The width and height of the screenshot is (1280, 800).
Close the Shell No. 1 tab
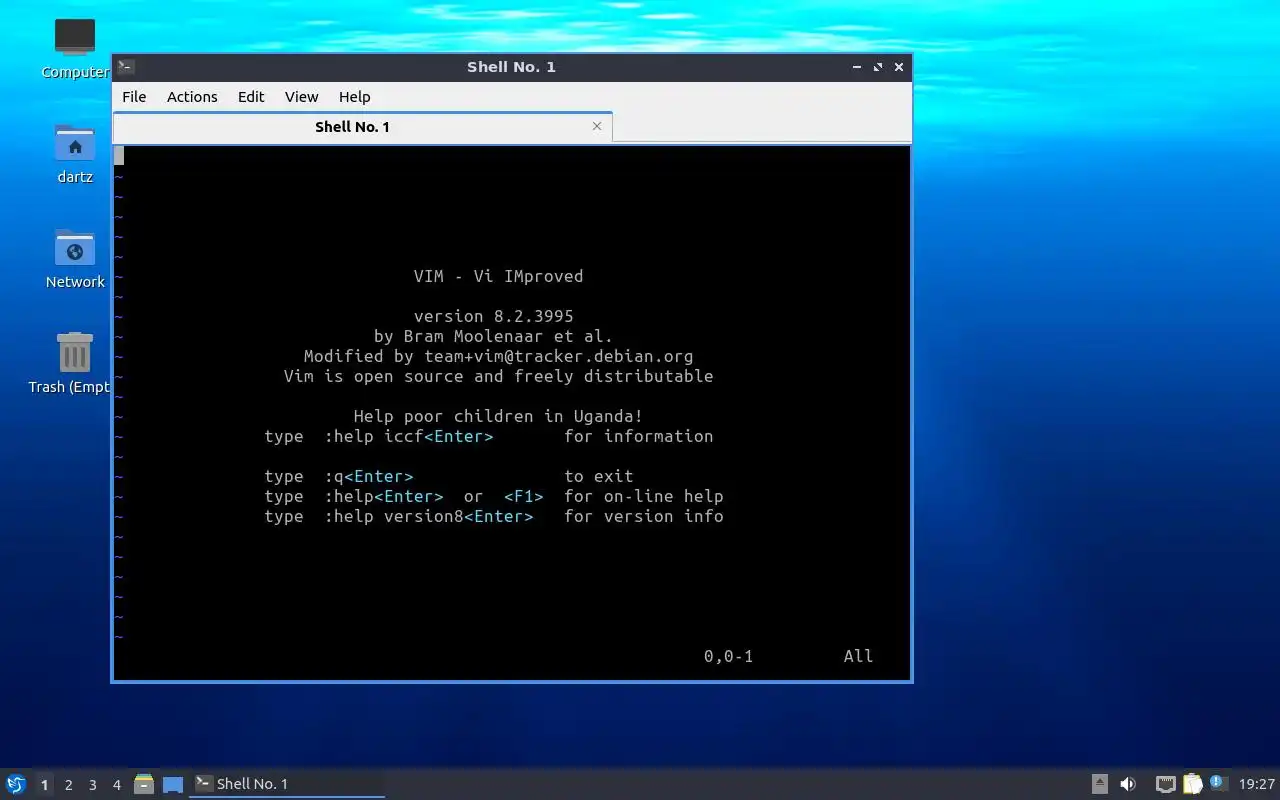(597, 126)
